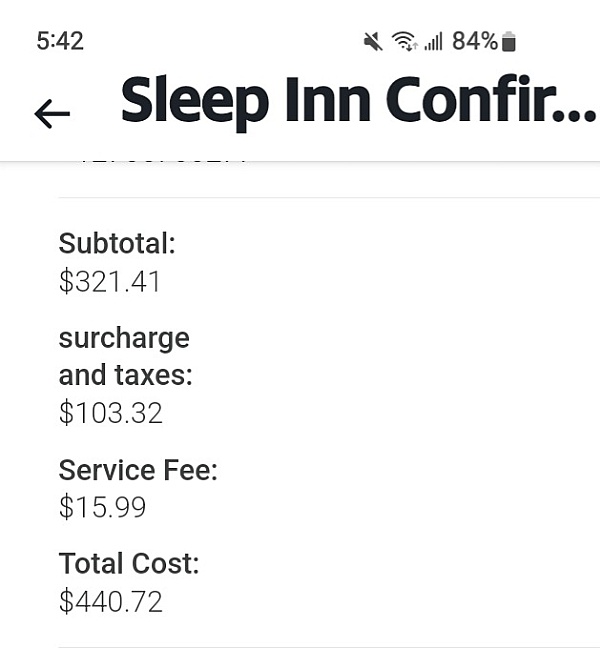Select the $103.32 taxes amount
This screenshot has width=600, height=669.
click(111, 413)
